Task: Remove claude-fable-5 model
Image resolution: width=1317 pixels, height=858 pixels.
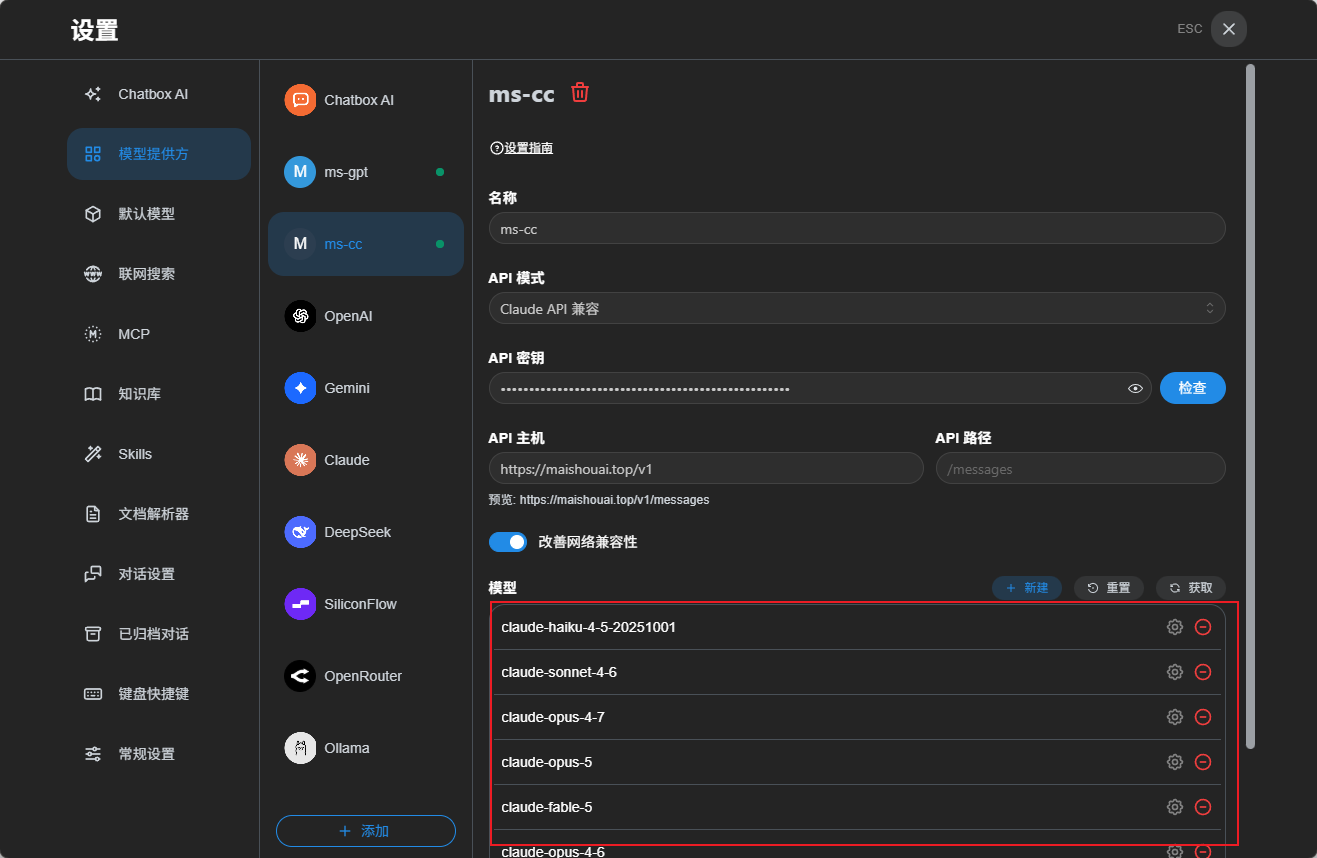Action: pos(1204,807)
